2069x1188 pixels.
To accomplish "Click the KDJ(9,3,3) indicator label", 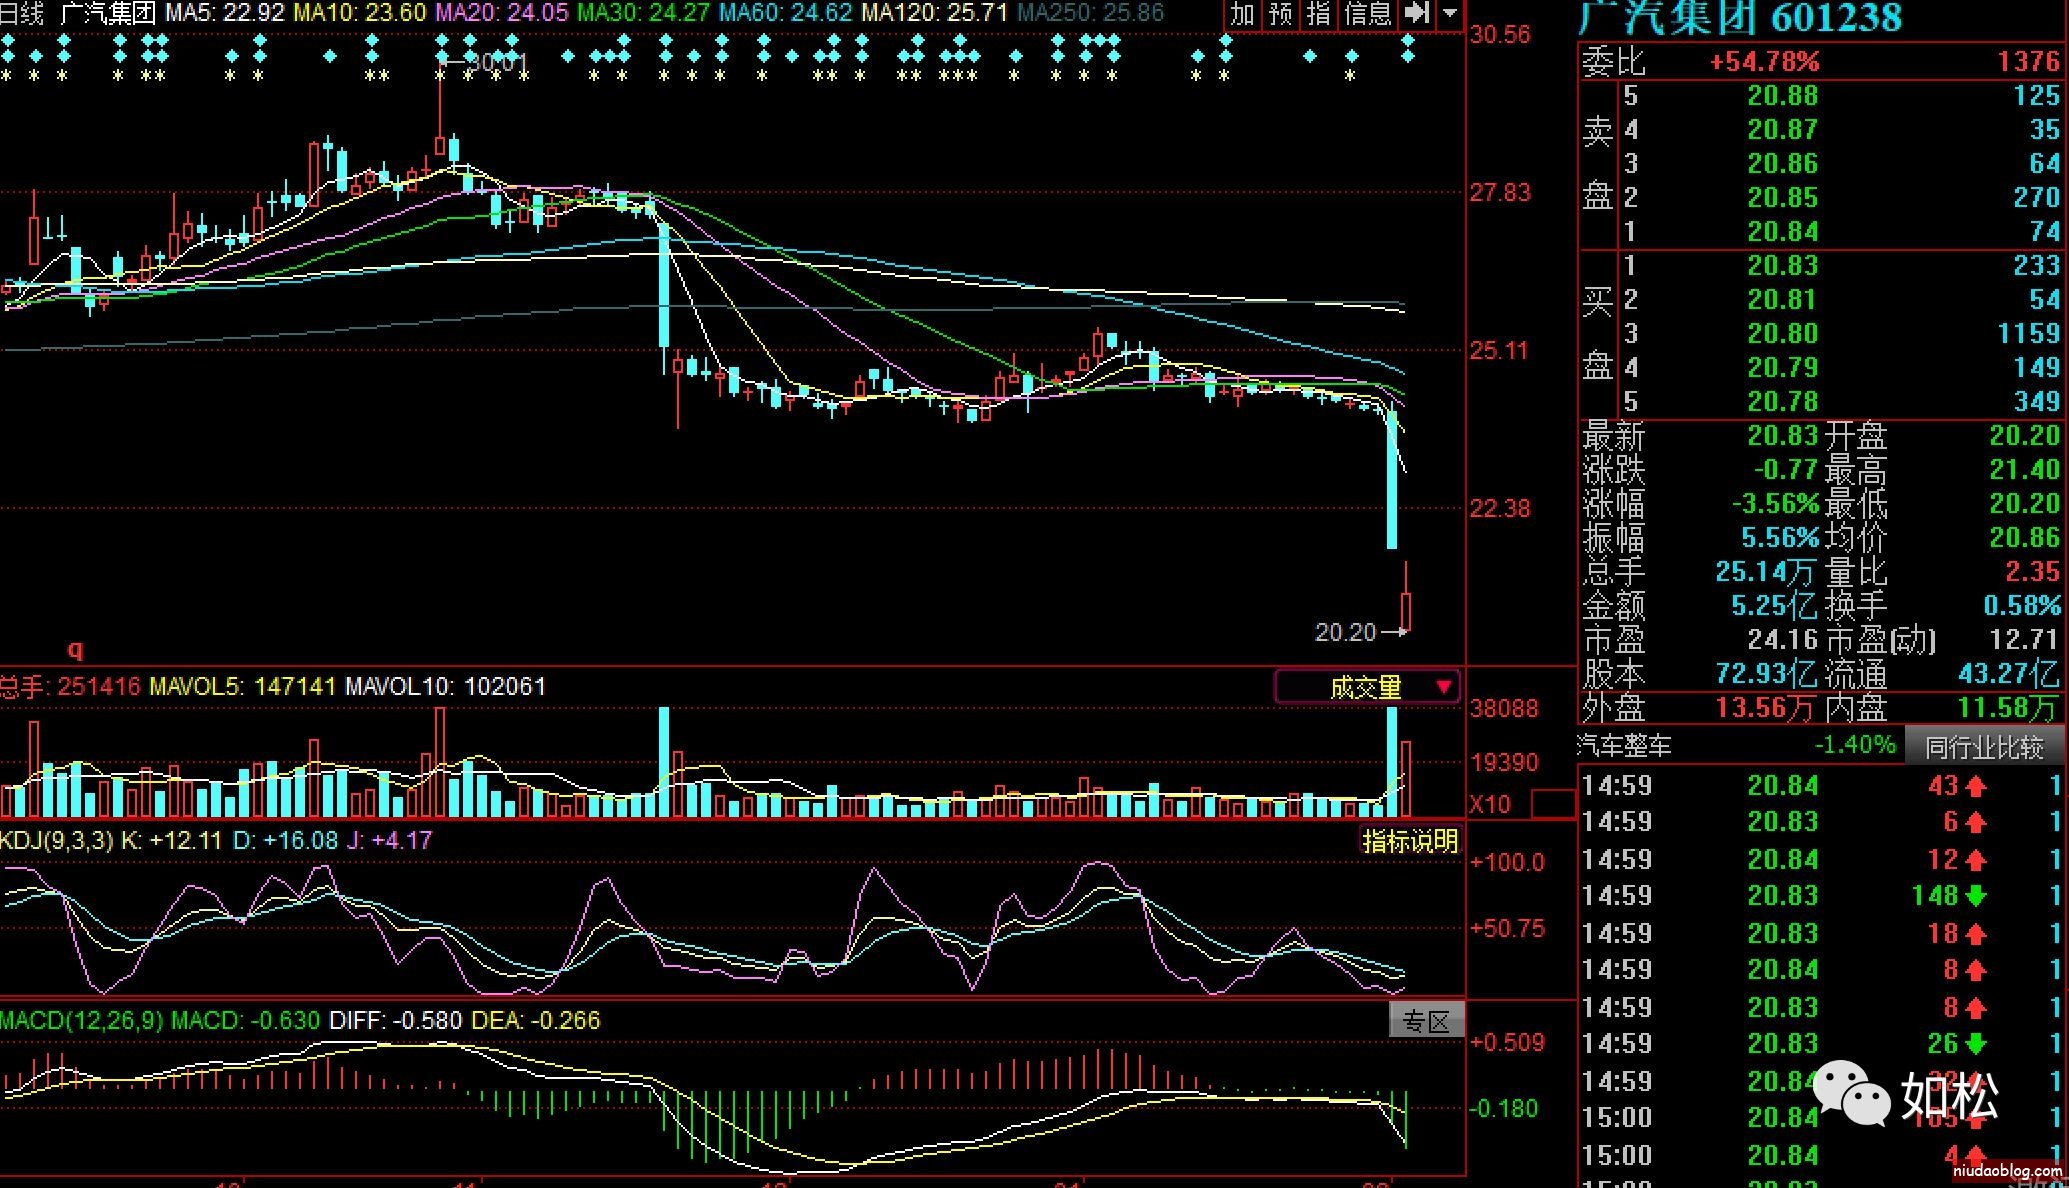I will point(57,840).
